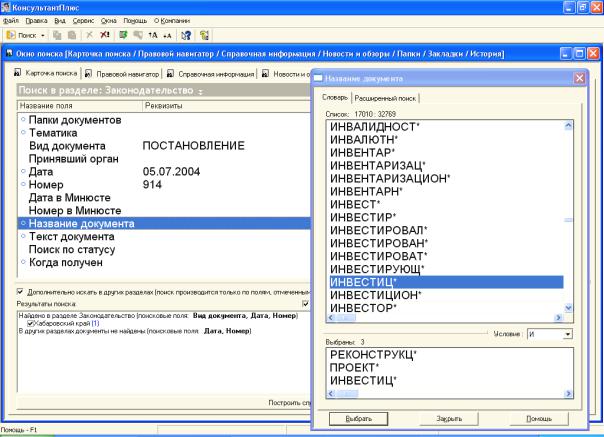604x437 pixels.
Task: Click the КонсультантПлюс title bar app icon
Action: point(6,7)
